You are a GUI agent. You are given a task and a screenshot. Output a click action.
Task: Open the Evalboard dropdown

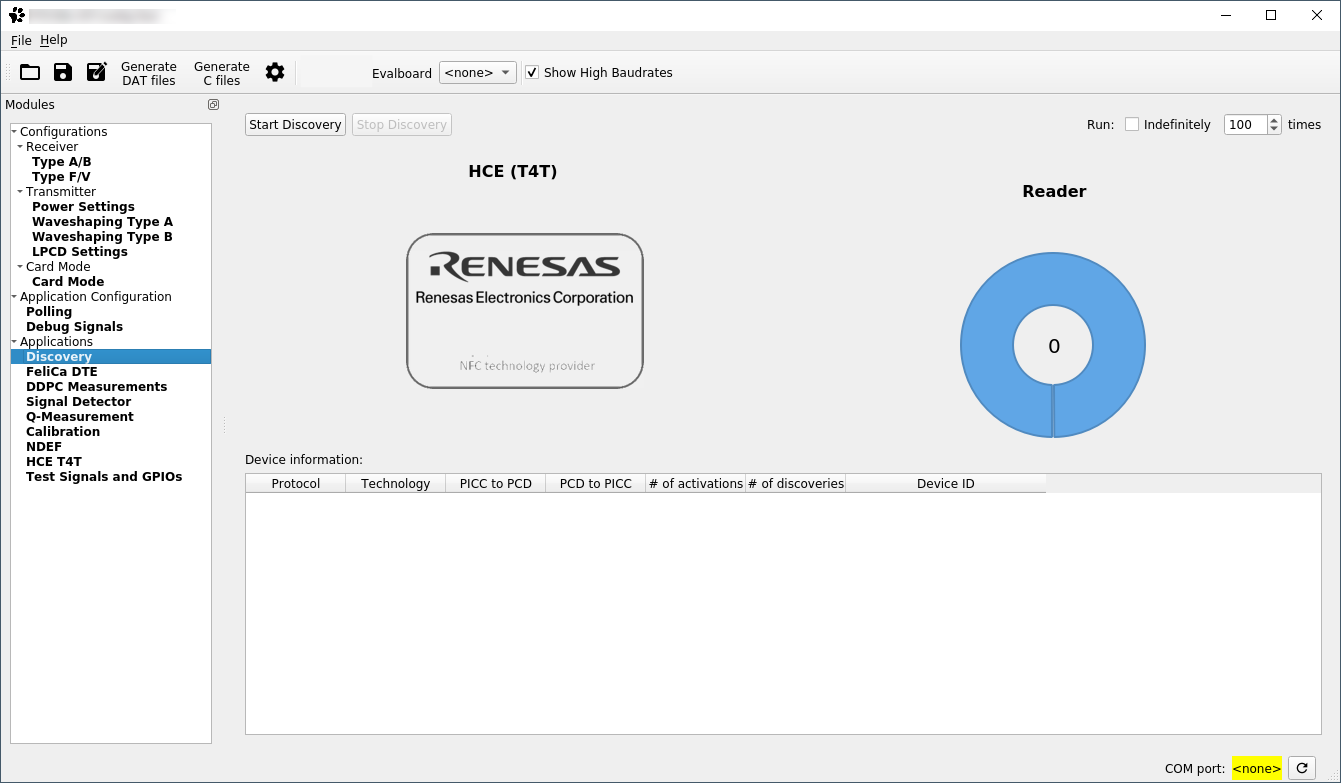coord(477,72)
